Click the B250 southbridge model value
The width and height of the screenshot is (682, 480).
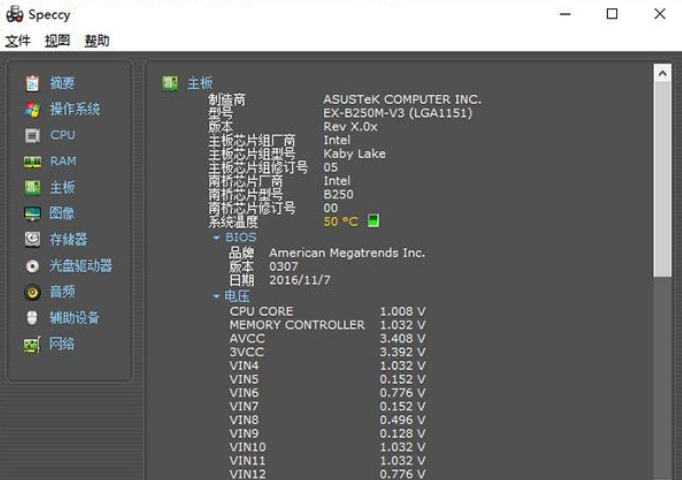click(338, 194)
